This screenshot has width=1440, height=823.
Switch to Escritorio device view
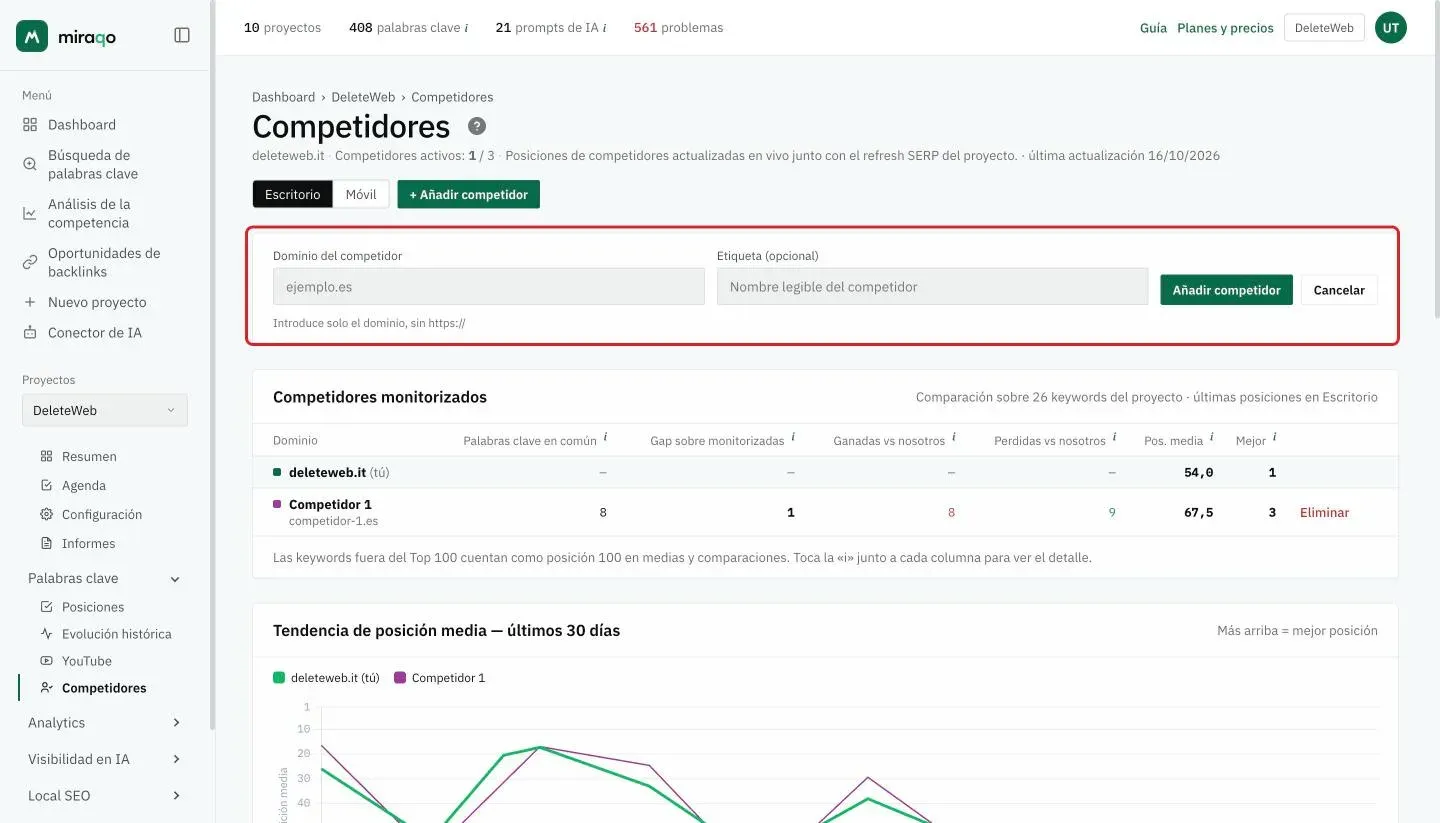pos(293,194)
